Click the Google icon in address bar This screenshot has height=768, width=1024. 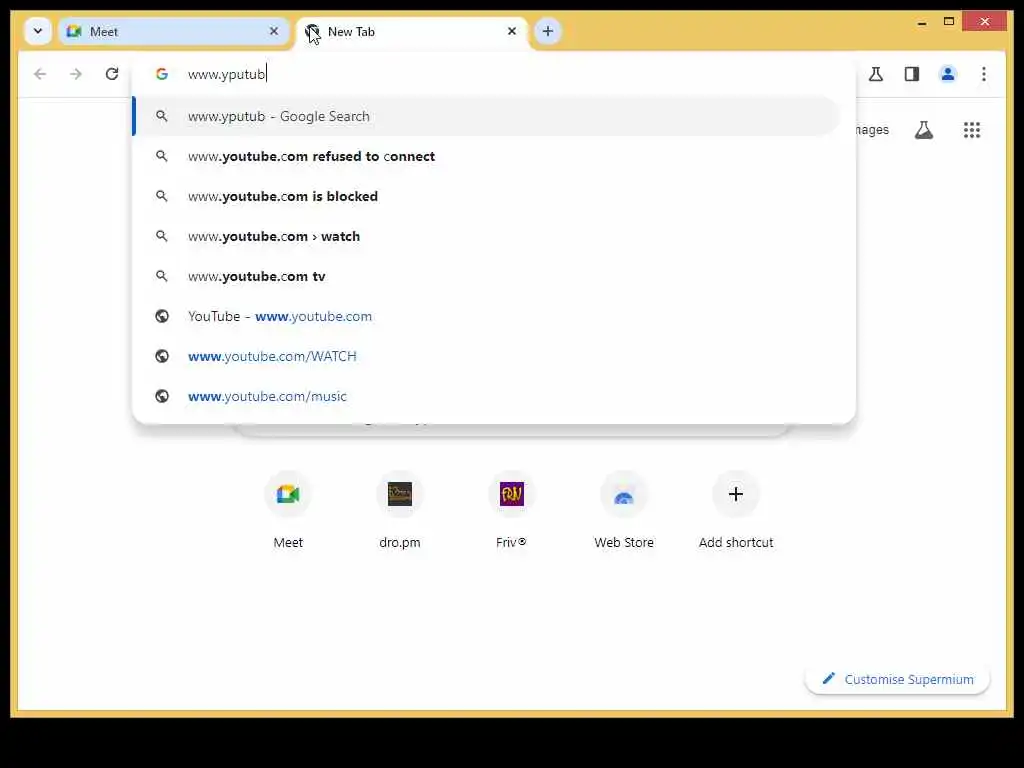click(161, 74)
